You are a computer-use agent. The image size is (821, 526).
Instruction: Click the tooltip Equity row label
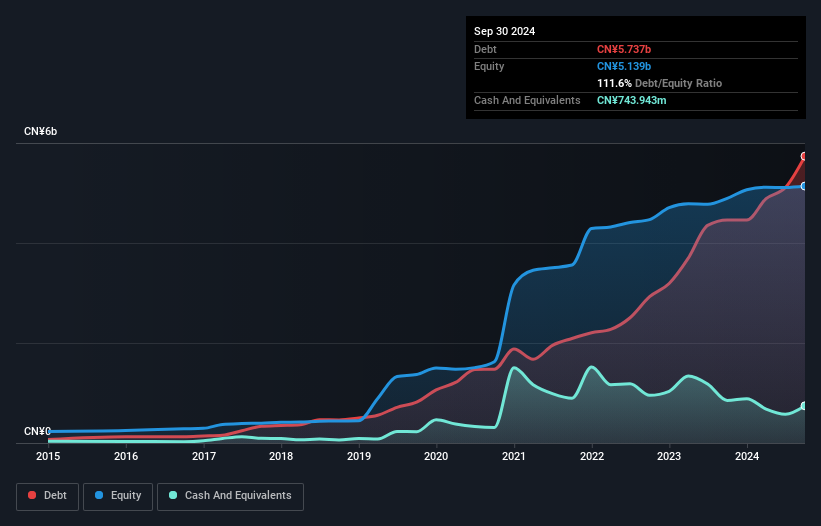(x=489, y=66)
